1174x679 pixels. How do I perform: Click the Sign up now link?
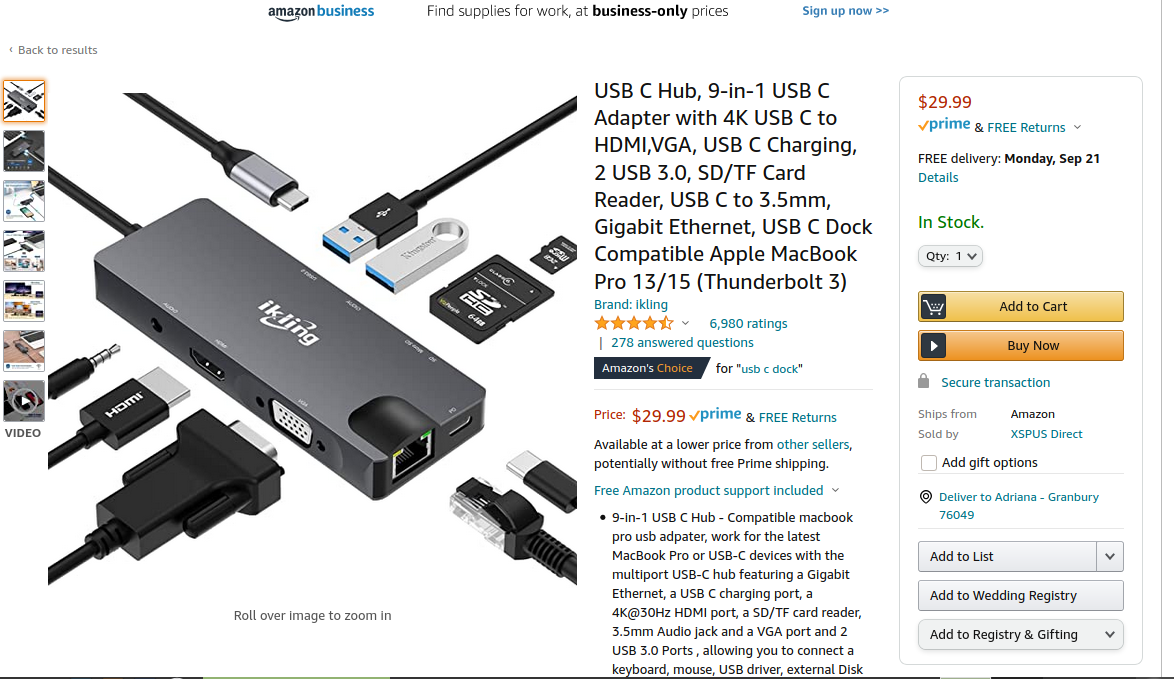click(845, 10)
